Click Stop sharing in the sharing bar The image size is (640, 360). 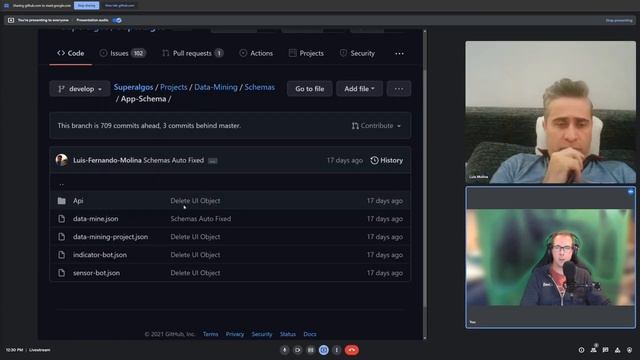[87, 6]
